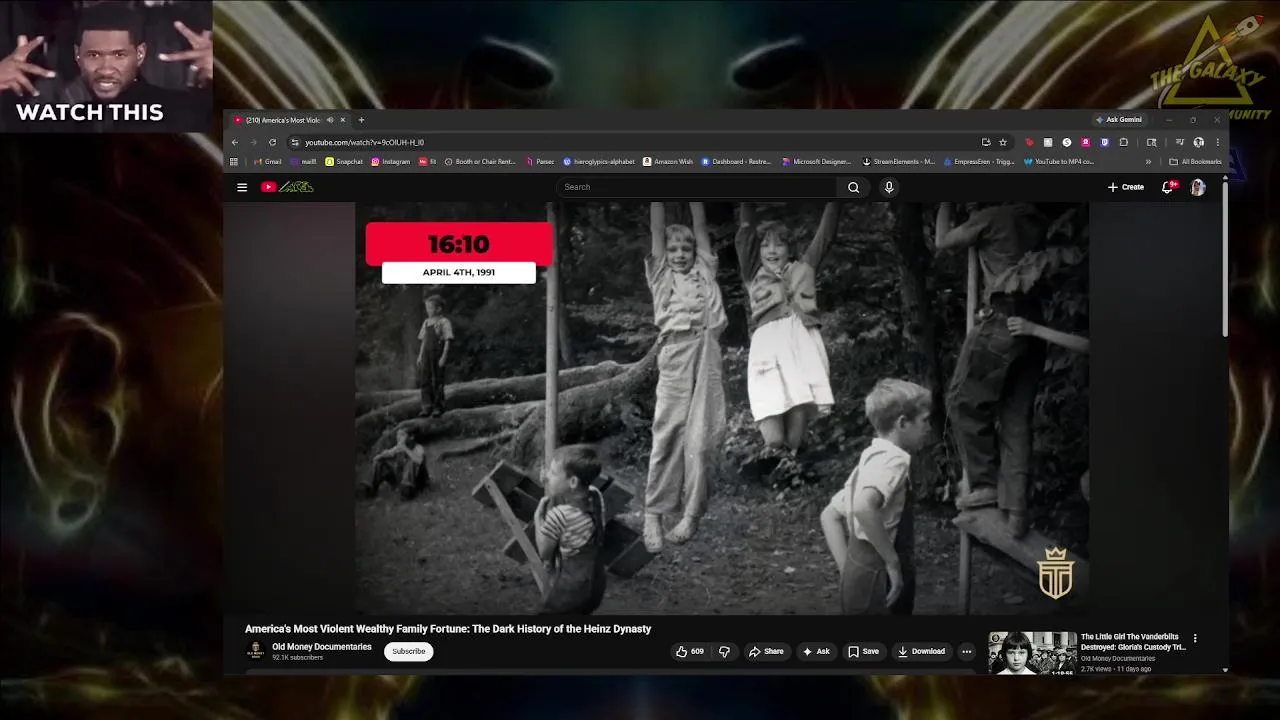The image size is (1280, 720).
Task: Click the Share button
Action: [766, 651]
